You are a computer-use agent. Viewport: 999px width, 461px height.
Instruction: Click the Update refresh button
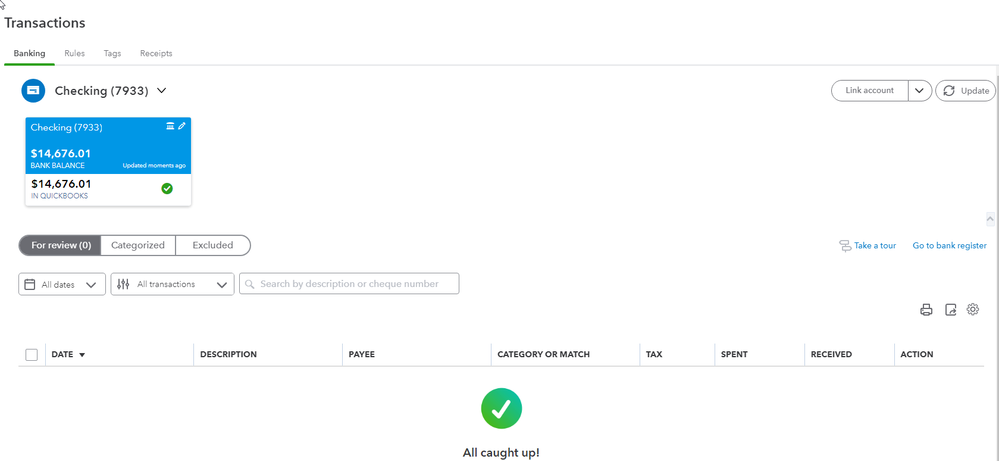click(965, 91)
